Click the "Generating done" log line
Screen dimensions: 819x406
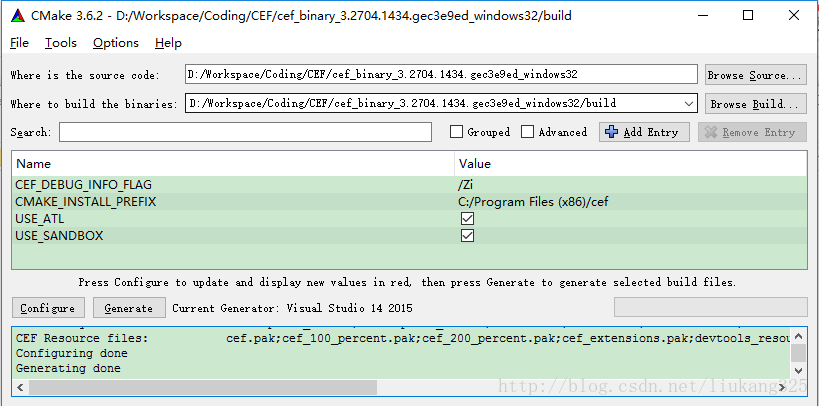68,368
